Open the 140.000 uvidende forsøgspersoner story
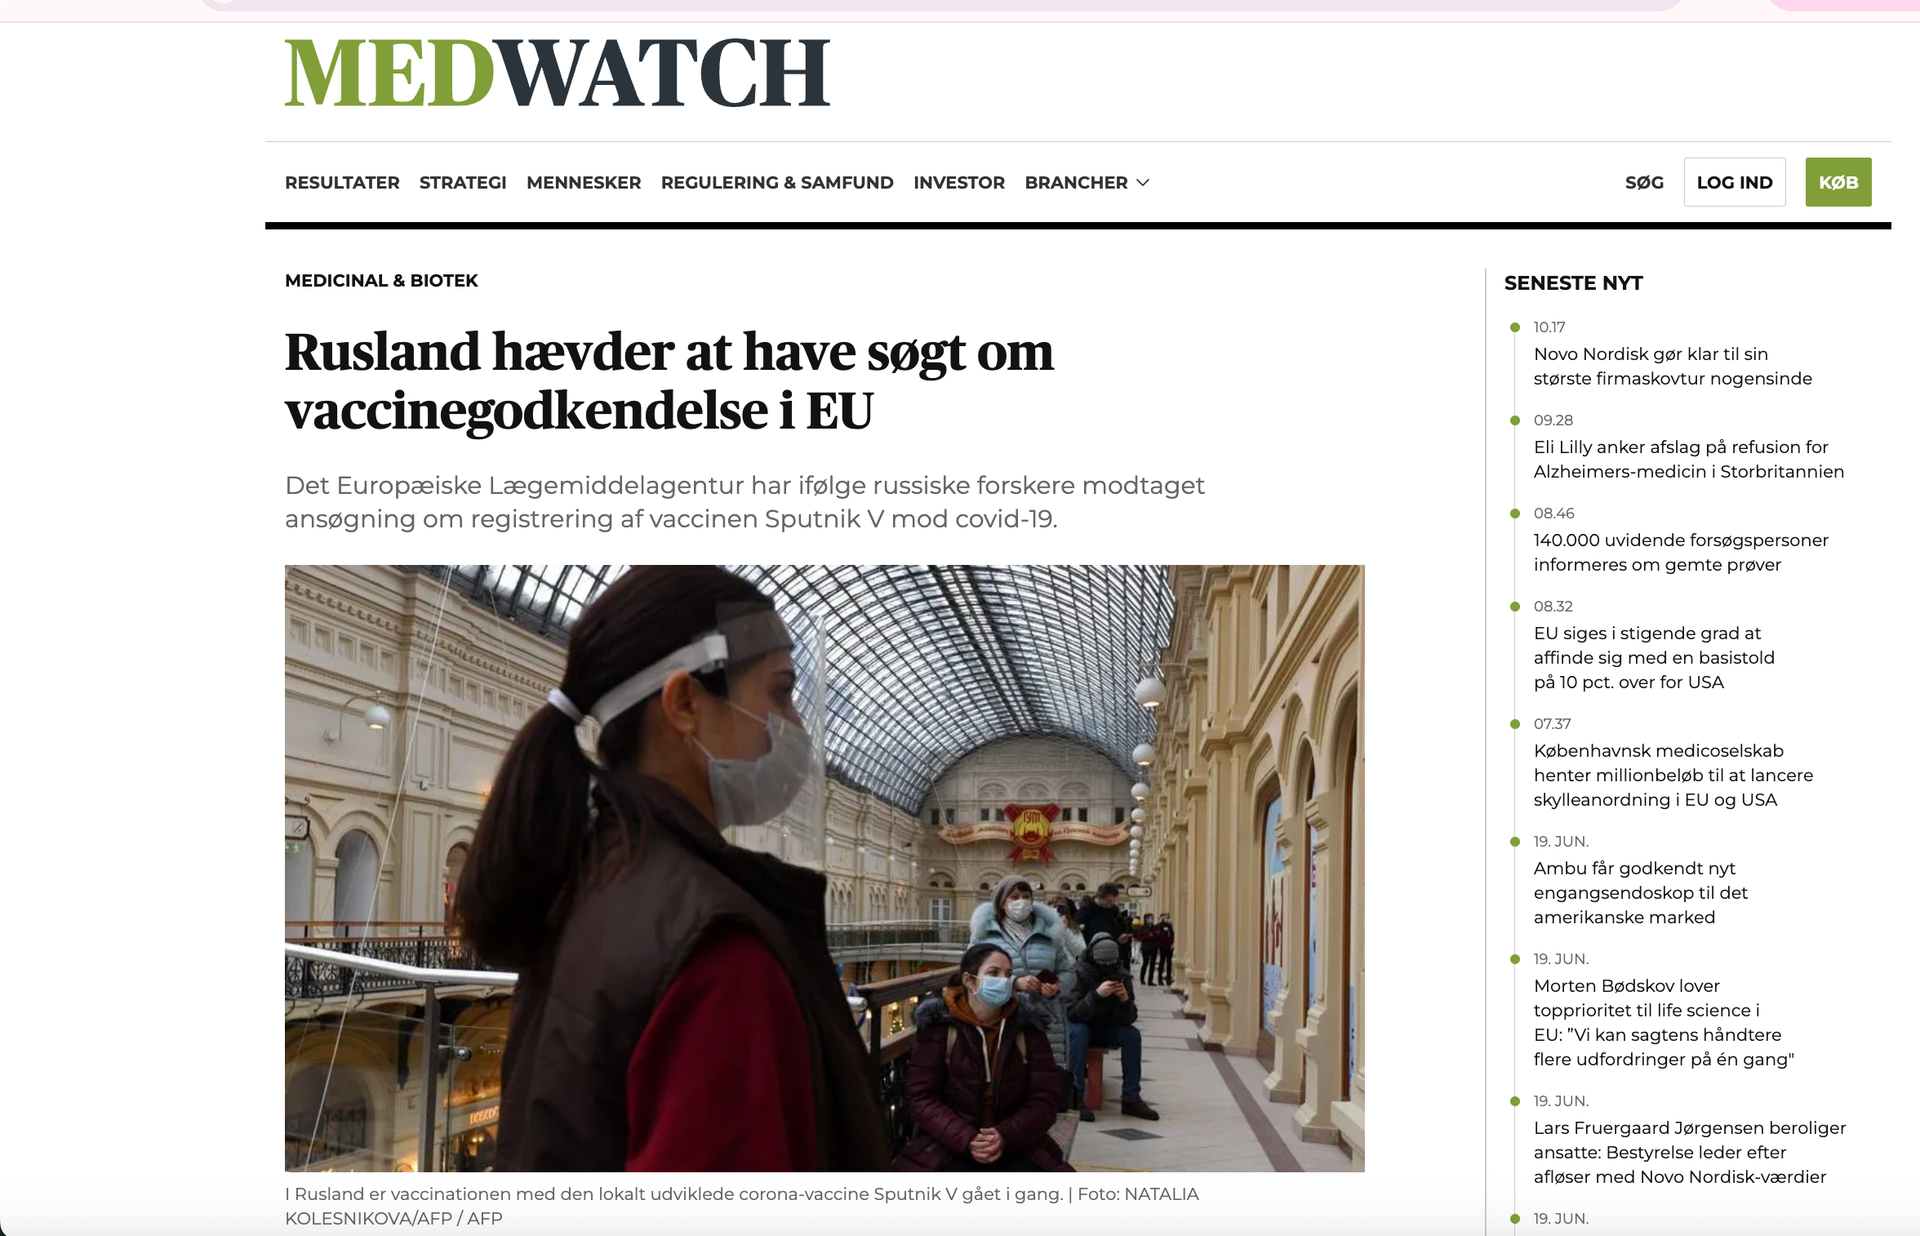Screen dimensions: 1920x1236 1680,552
